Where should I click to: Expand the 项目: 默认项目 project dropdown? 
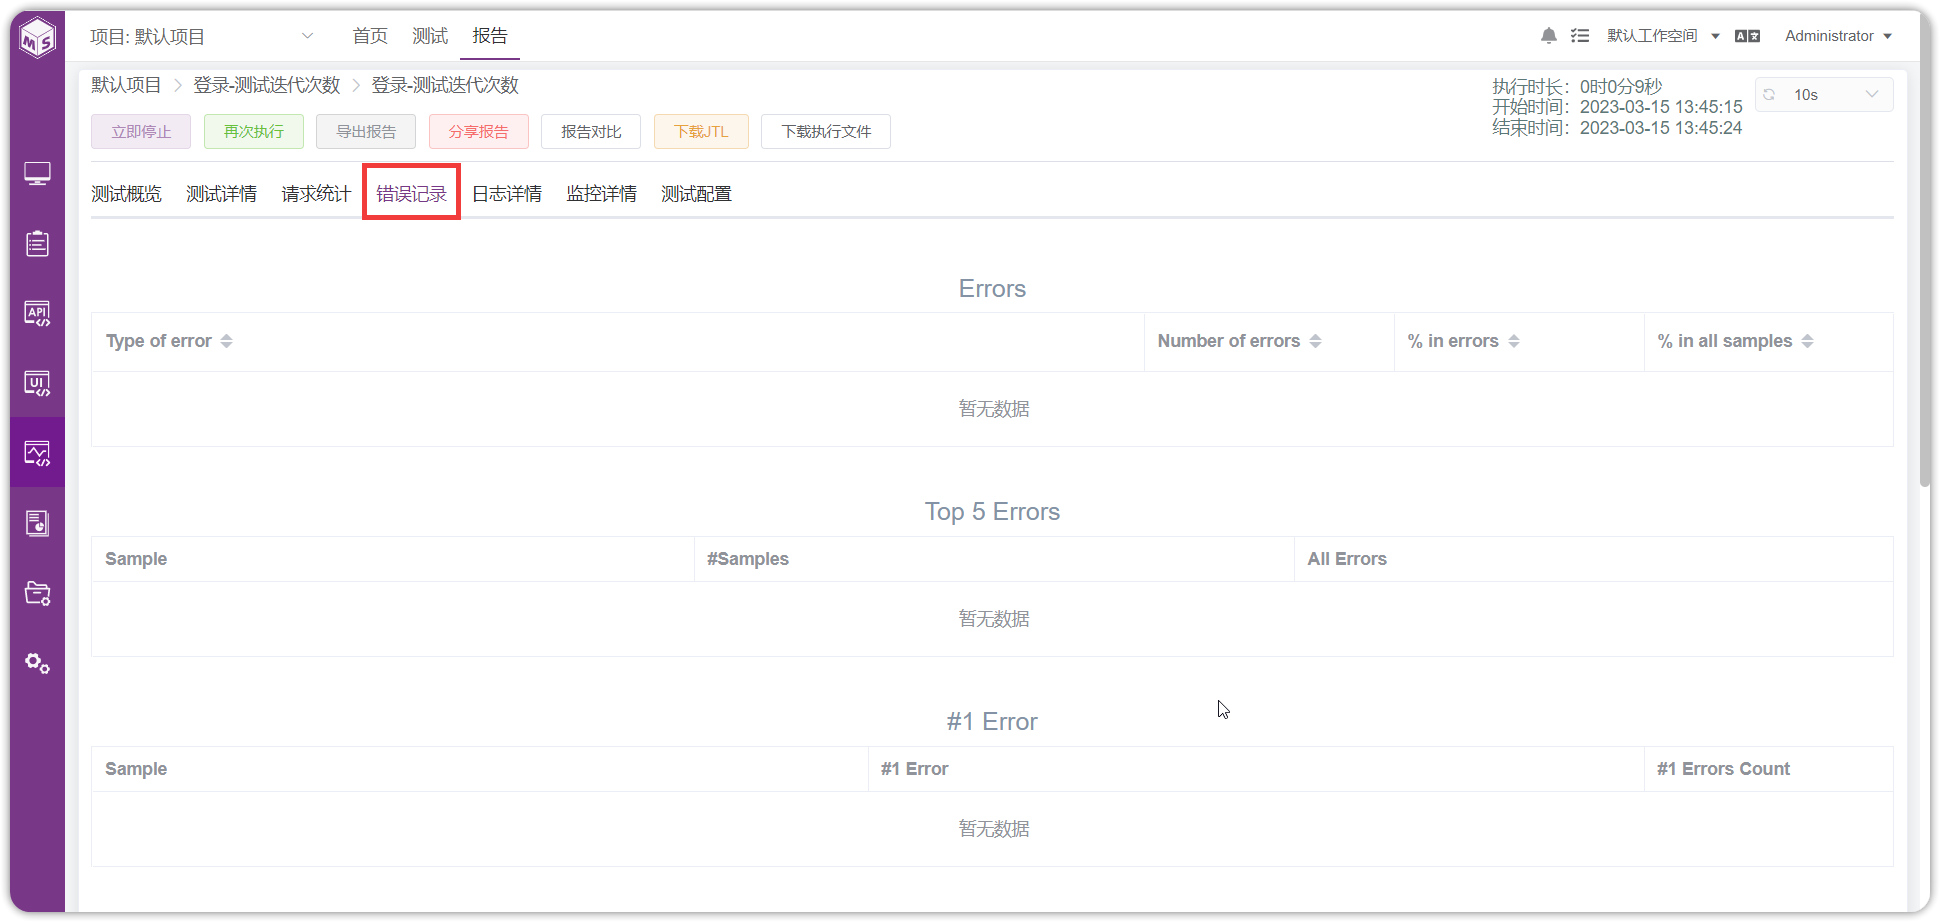(202, 37)
